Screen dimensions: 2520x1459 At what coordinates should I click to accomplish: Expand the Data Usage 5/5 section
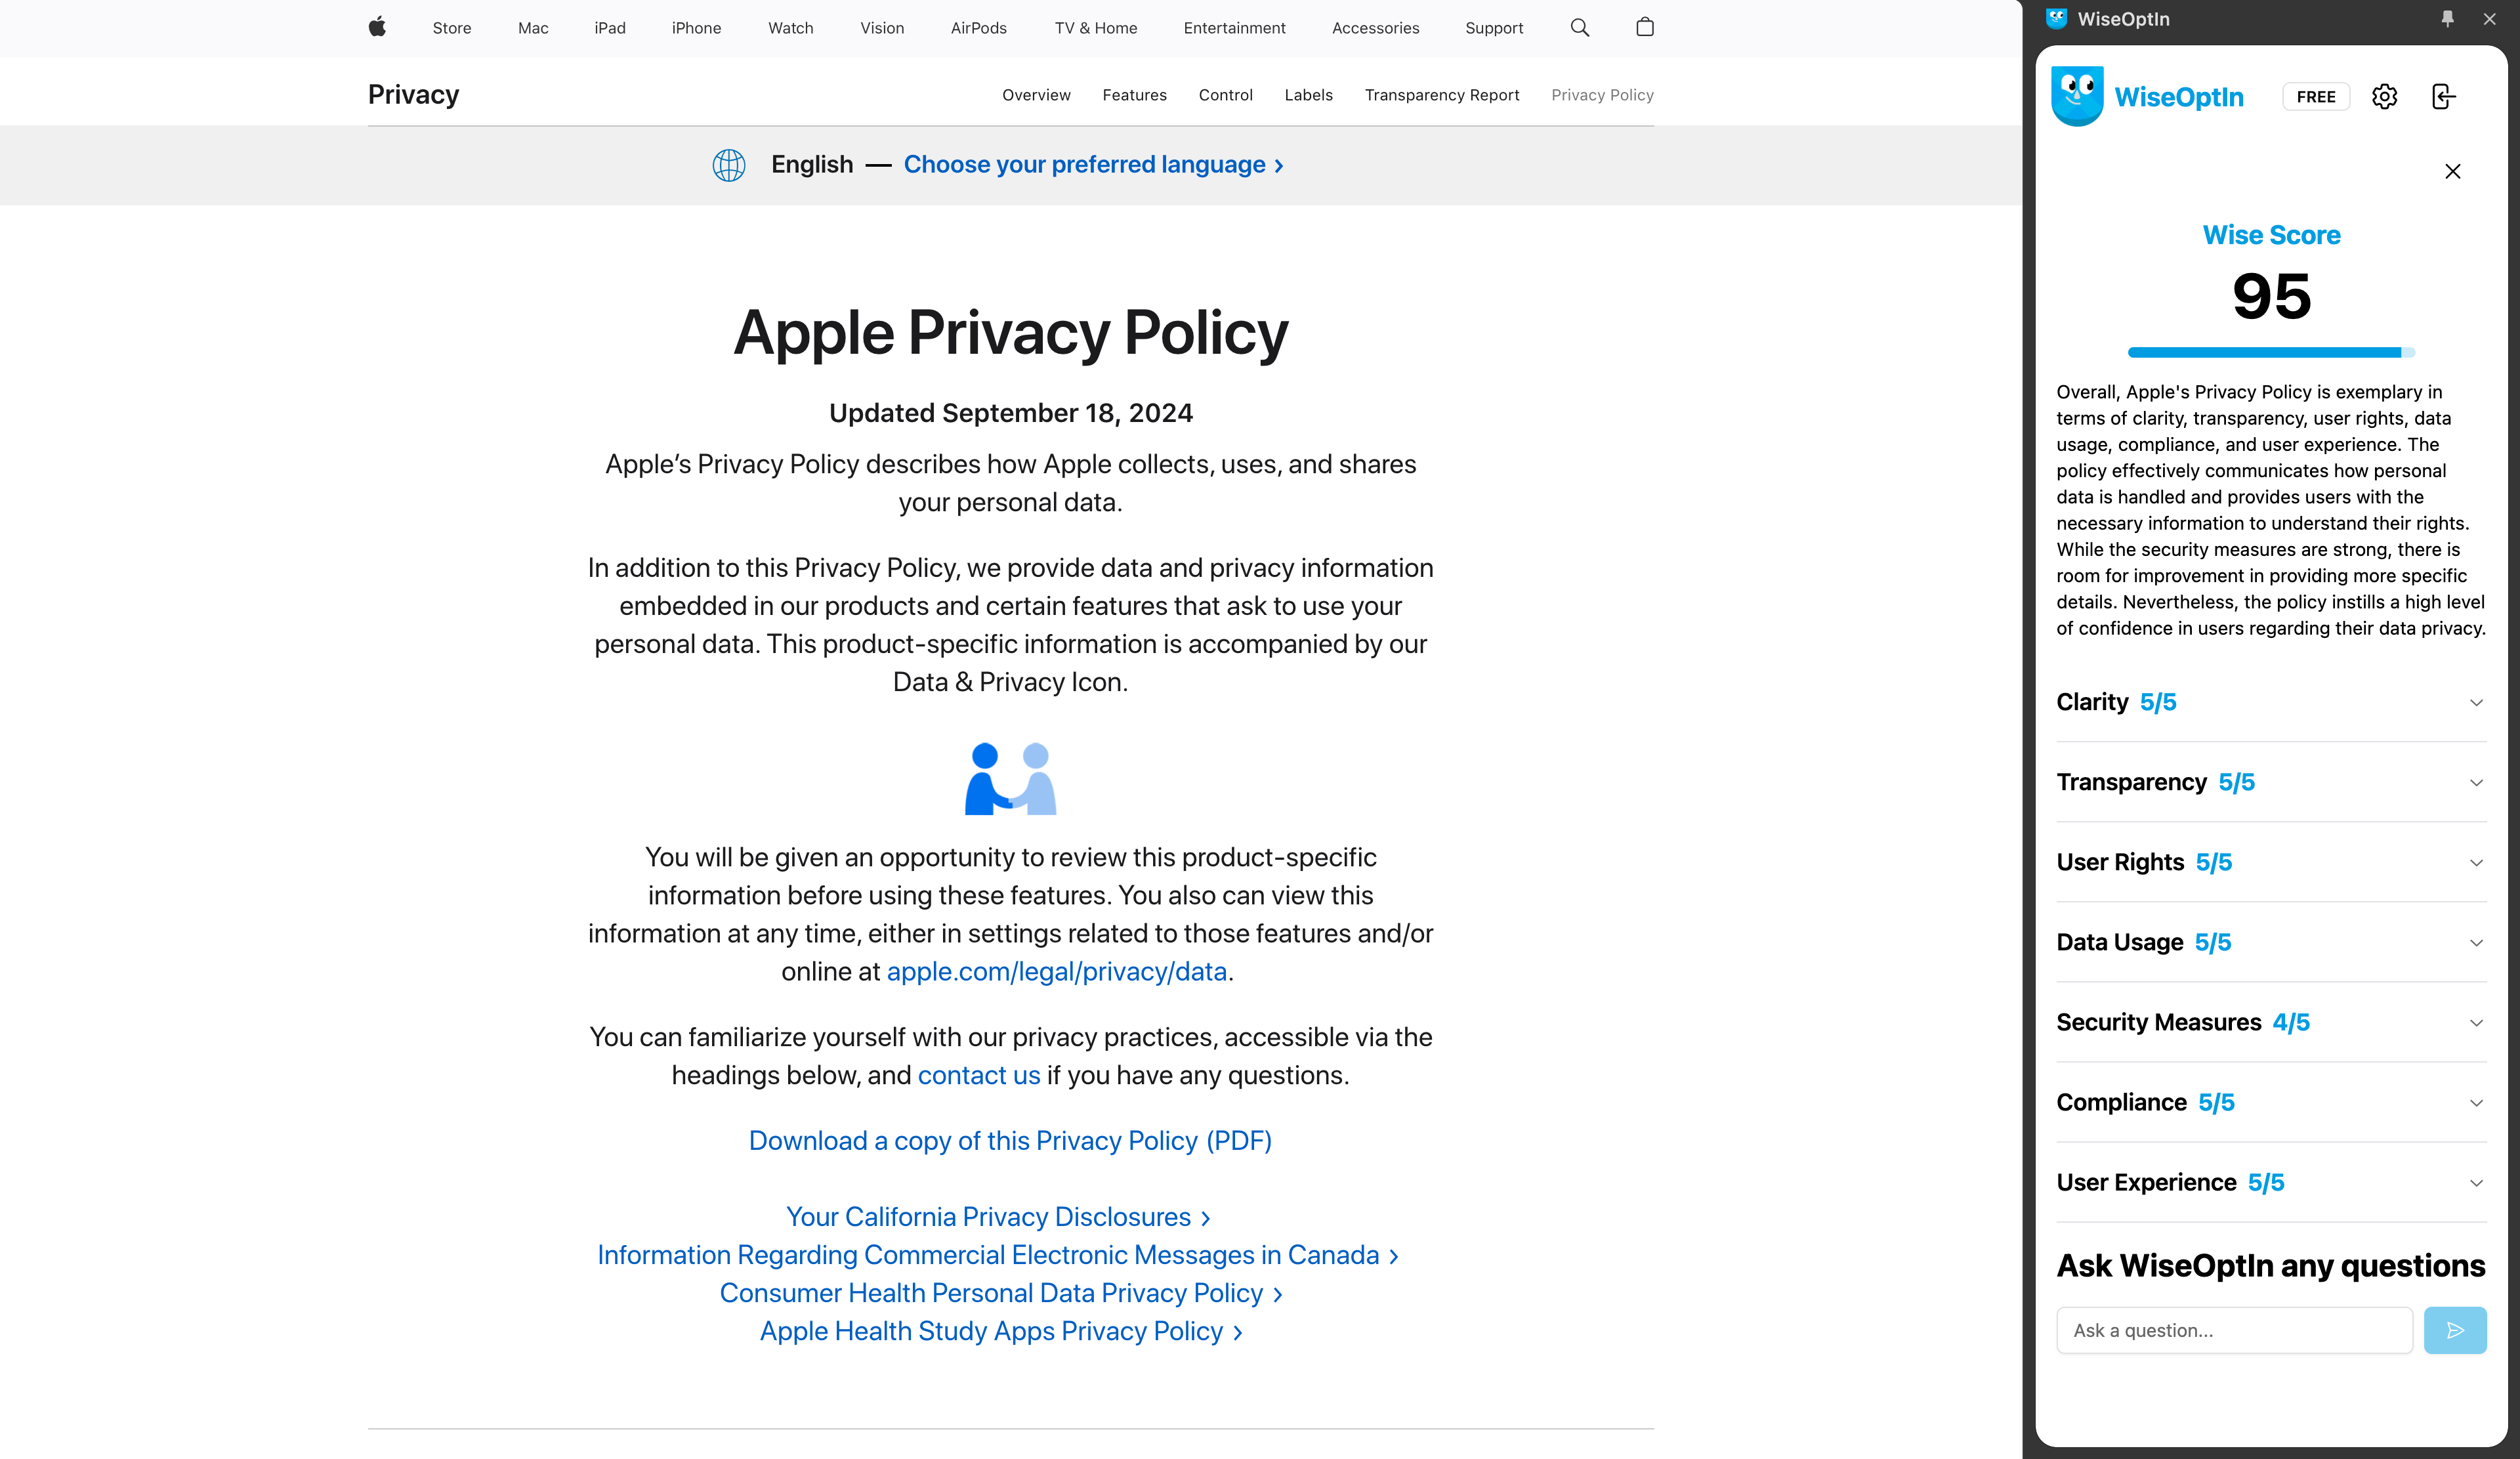pyautogui.click(x=2271, y=942)
